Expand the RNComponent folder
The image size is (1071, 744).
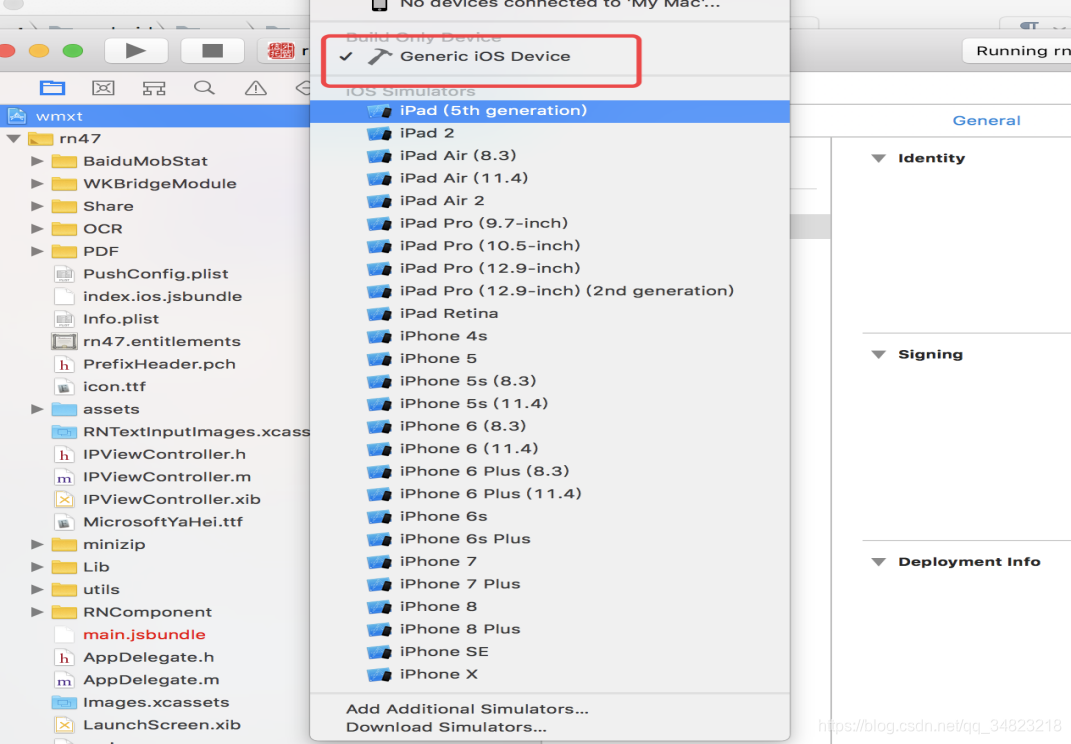click(x=37, y=612)
